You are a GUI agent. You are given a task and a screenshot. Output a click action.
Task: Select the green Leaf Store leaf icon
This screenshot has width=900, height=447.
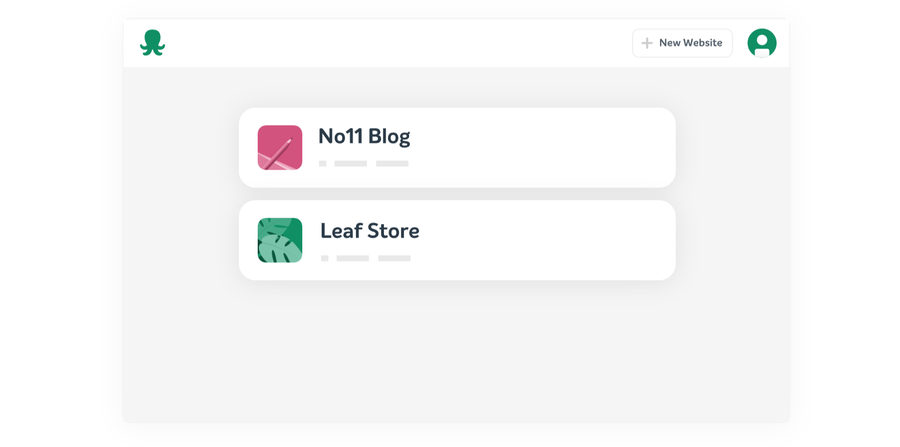[280, 240]
